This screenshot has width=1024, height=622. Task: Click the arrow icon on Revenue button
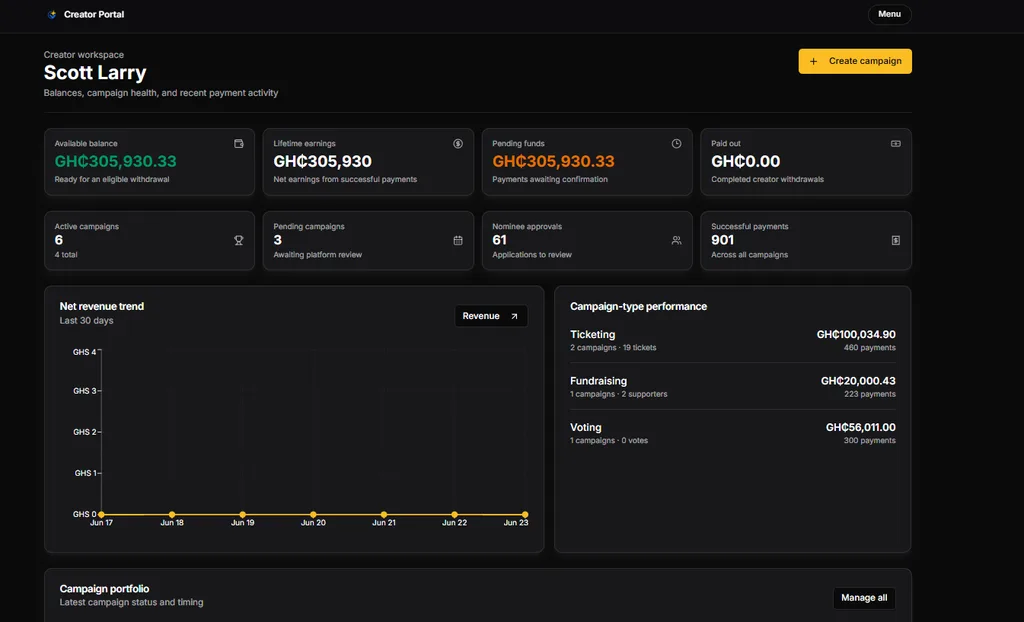pyautogui.click(x=514, y=316)
